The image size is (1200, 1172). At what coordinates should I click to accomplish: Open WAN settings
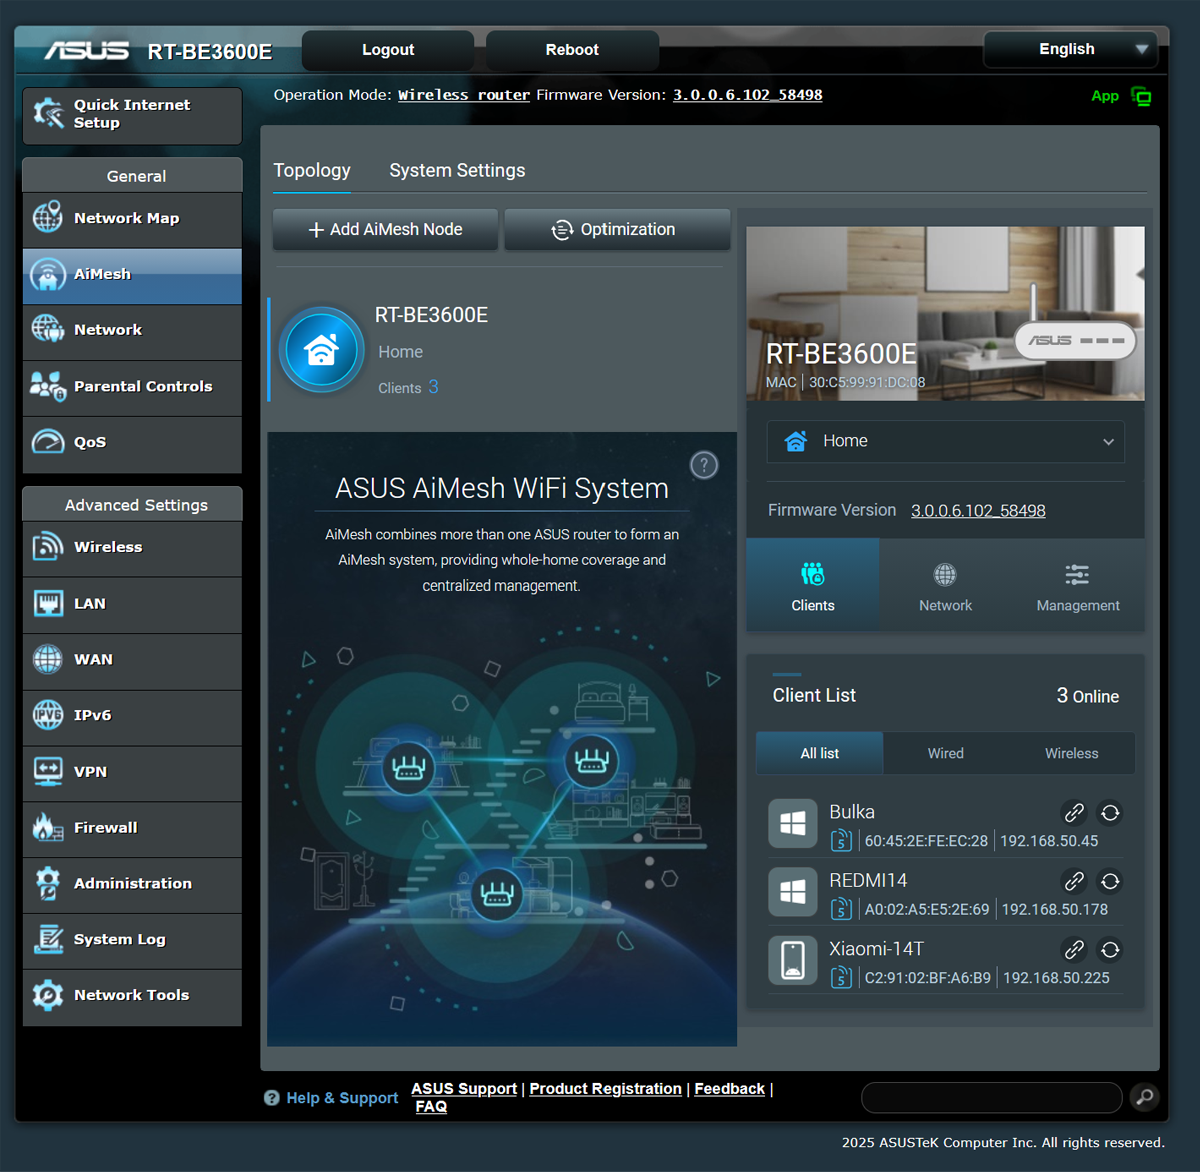tap(132, 660)
